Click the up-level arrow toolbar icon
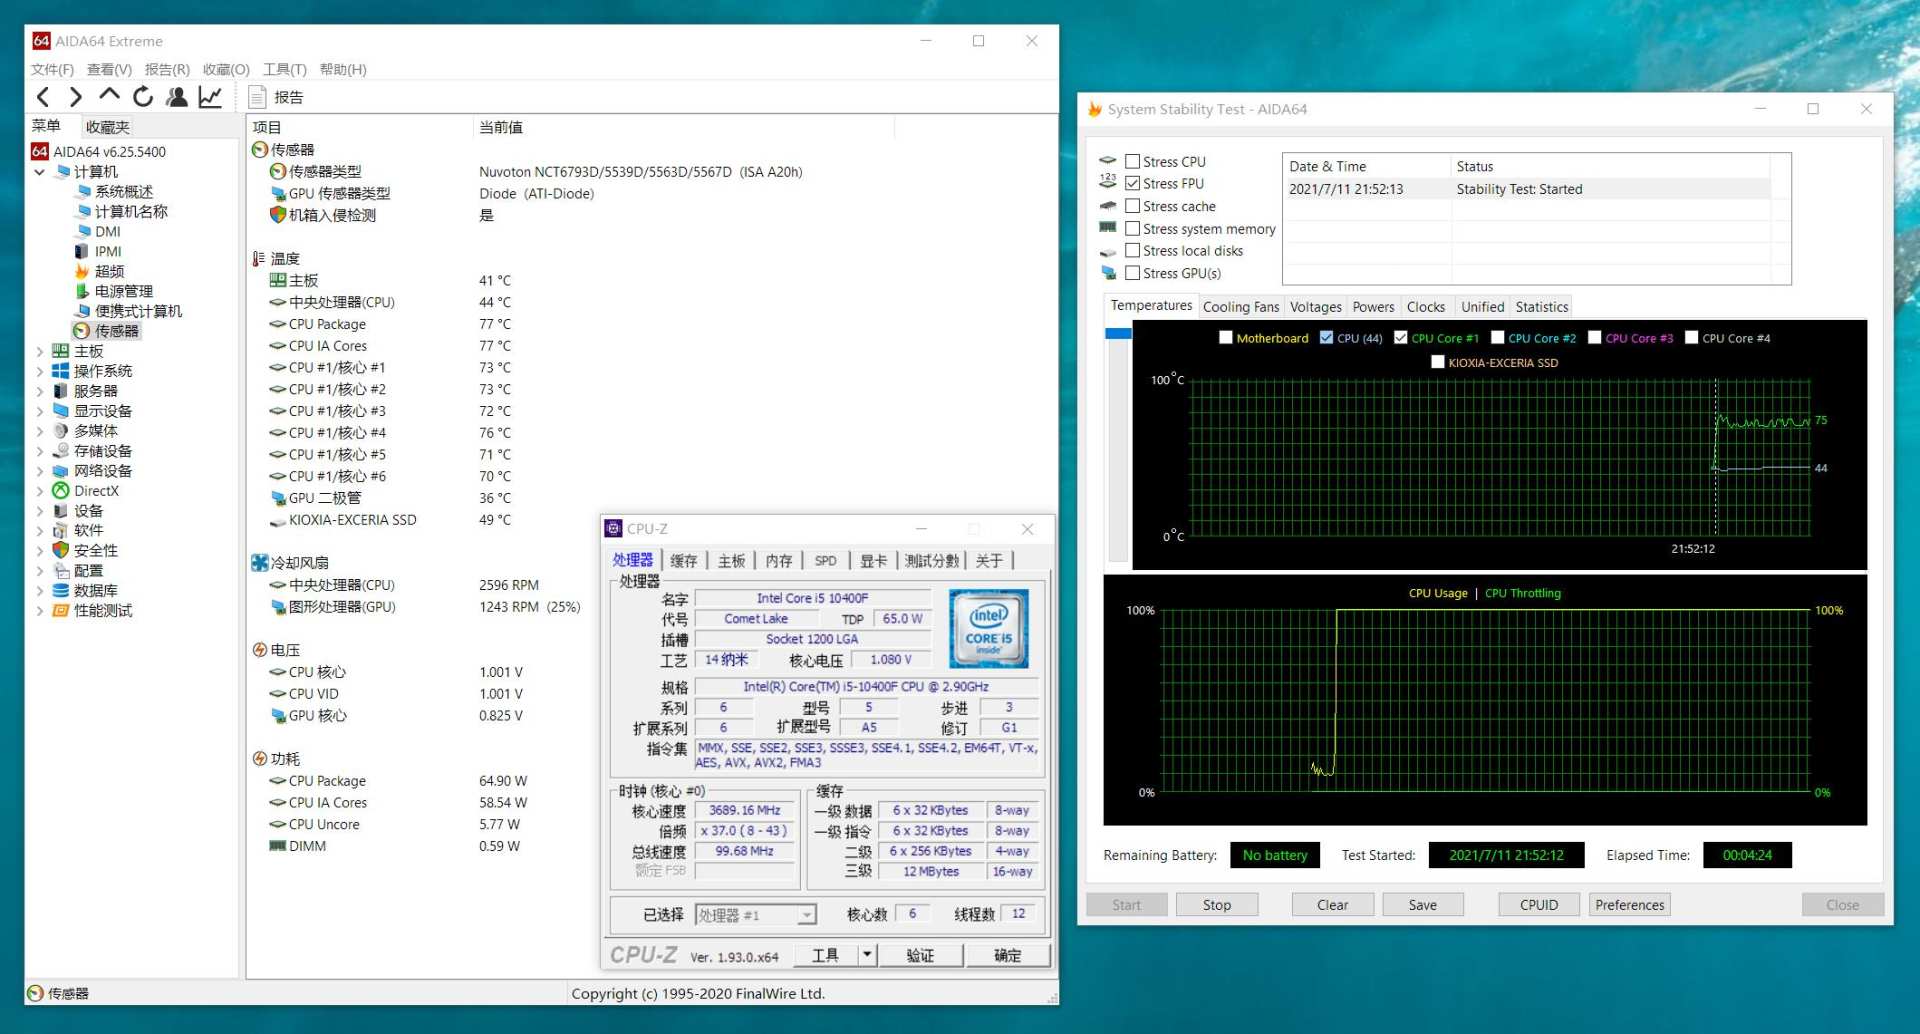 (109, 96)
